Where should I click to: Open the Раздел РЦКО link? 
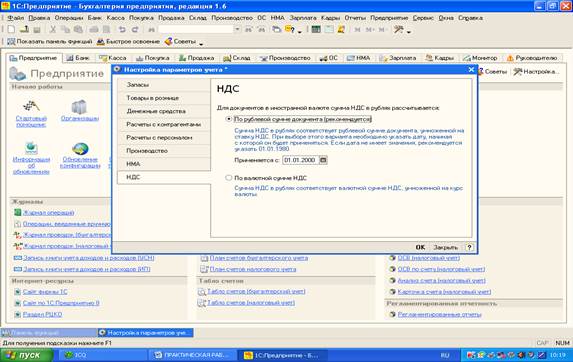pos(42,314)
